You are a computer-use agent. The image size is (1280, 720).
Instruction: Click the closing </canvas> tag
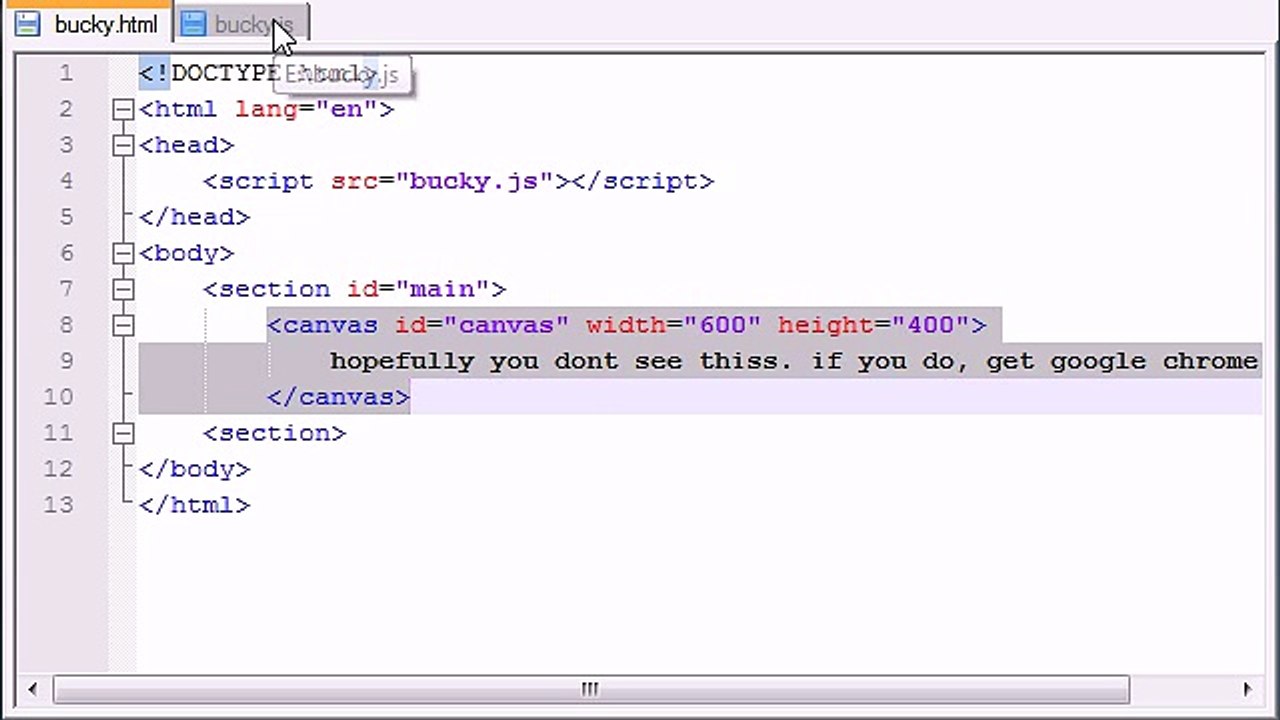339,397
